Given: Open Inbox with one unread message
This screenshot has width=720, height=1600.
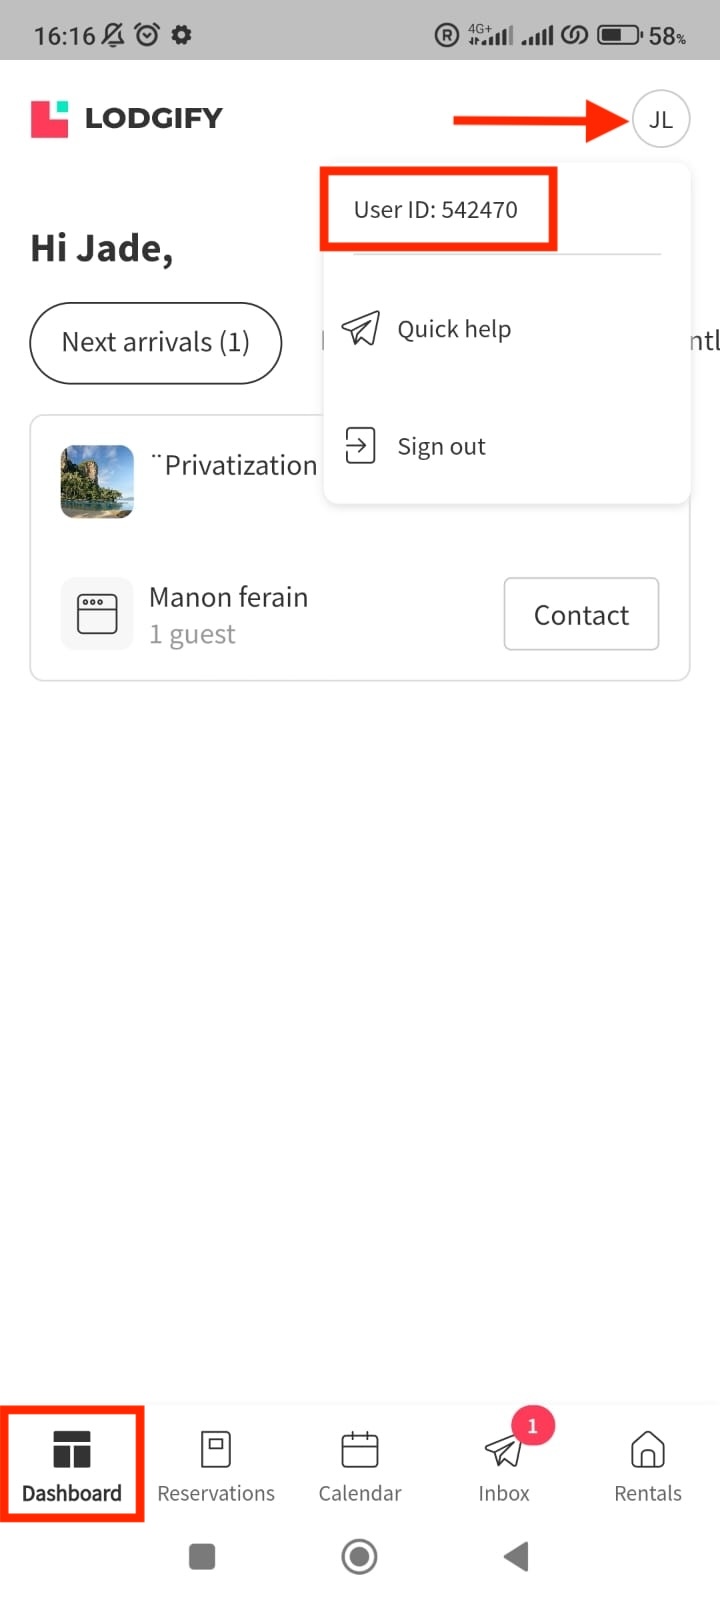Looking at the screenshot, I should click(x=504, y=1465).
